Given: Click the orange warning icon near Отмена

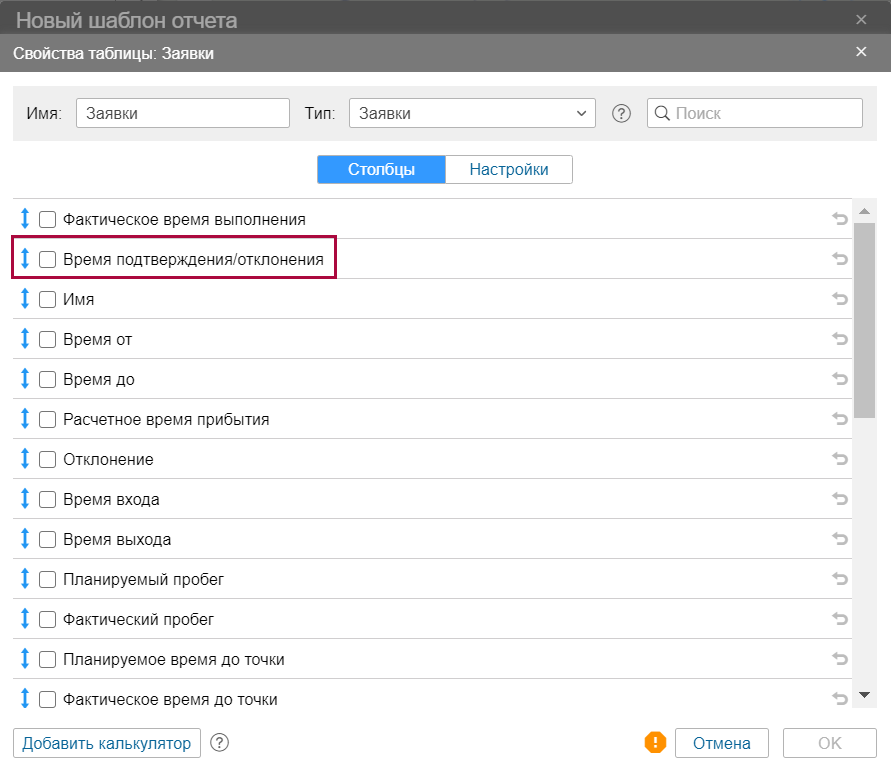Looking at the screenshot, I should 655,742.
